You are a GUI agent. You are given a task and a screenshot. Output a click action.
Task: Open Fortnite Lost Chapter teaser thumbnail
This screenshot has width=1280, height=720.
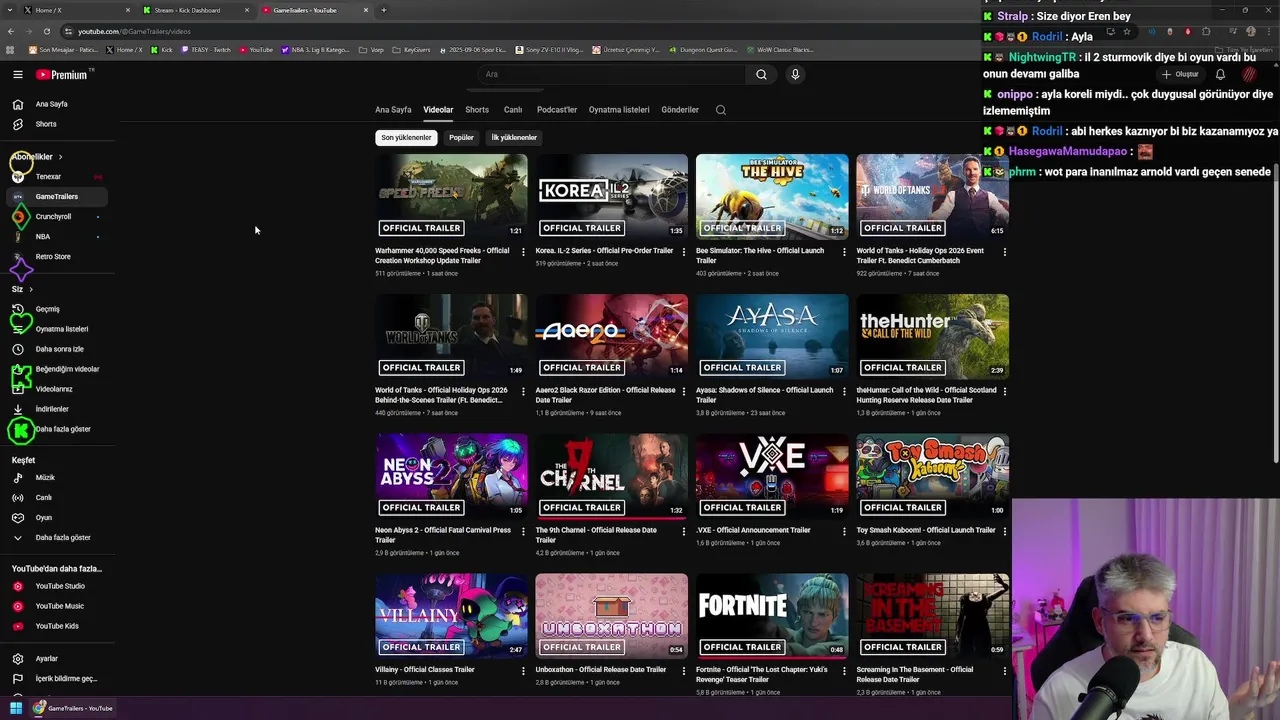pos(772,616)
